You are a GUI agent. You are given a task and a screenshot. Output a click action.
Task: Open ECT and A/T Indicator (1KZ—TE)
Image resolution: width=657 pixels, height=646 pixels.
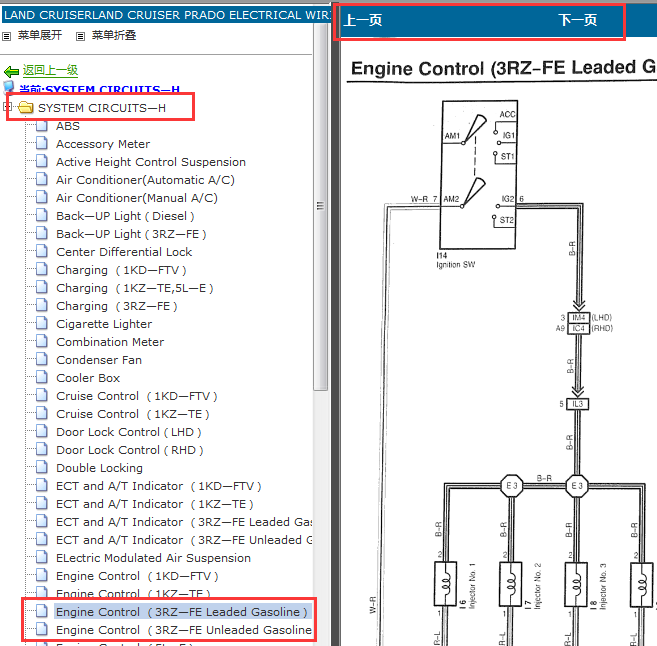pos(155,504)
